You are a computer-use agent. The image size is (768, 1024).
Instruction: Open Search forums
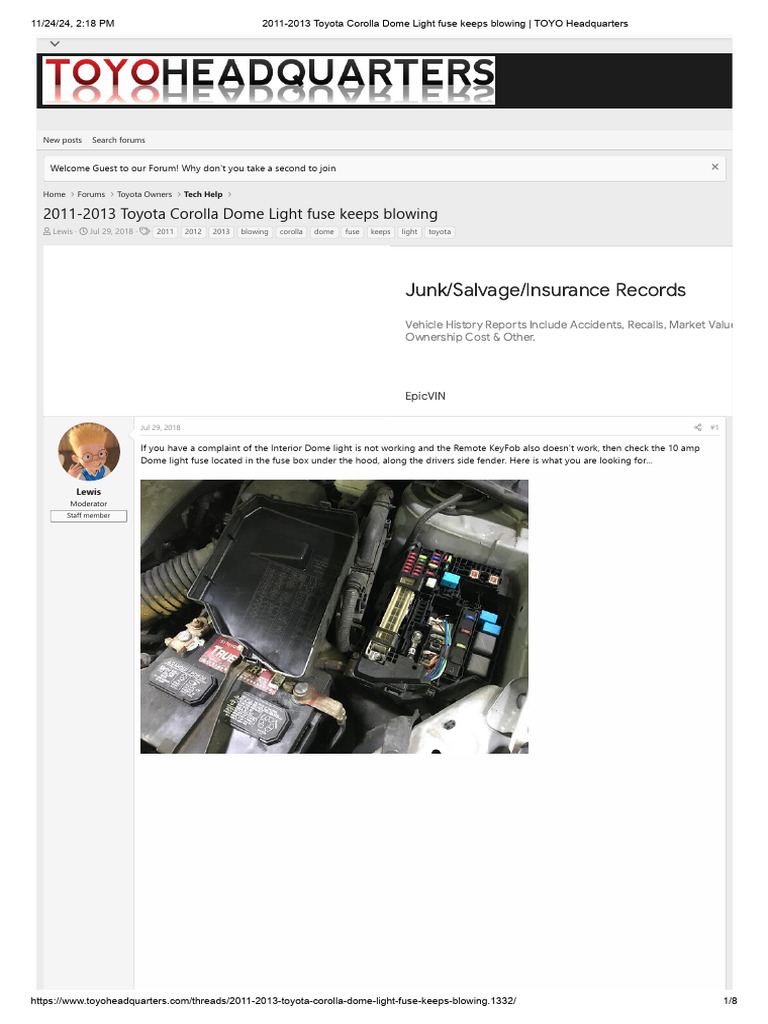(118, 140)
